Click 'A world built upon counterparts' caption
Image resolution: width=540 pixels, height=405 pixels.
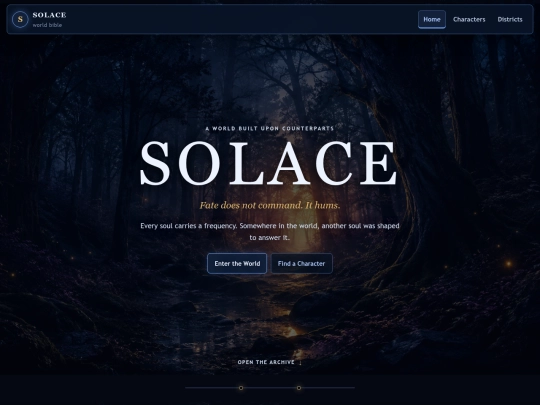click(270, 128)
